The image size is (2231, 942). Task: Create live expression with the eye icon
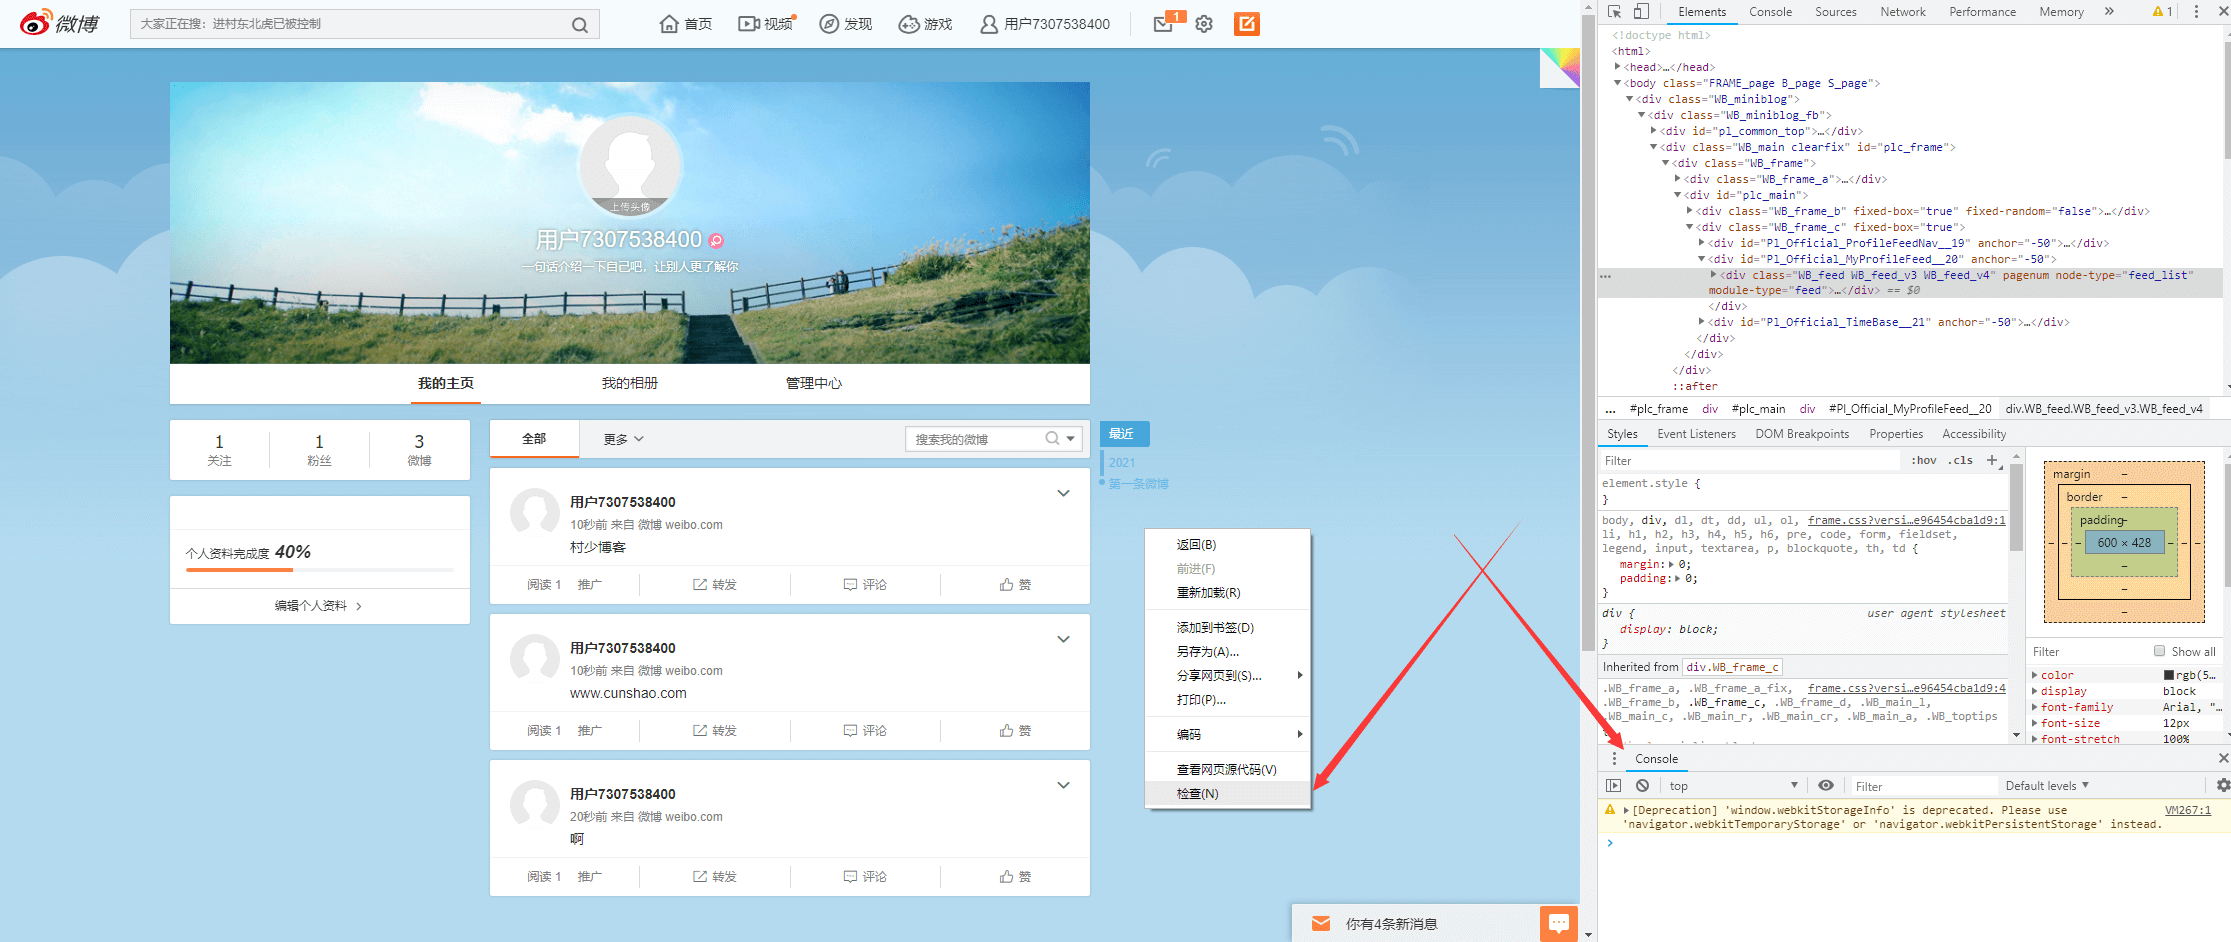1826,786
